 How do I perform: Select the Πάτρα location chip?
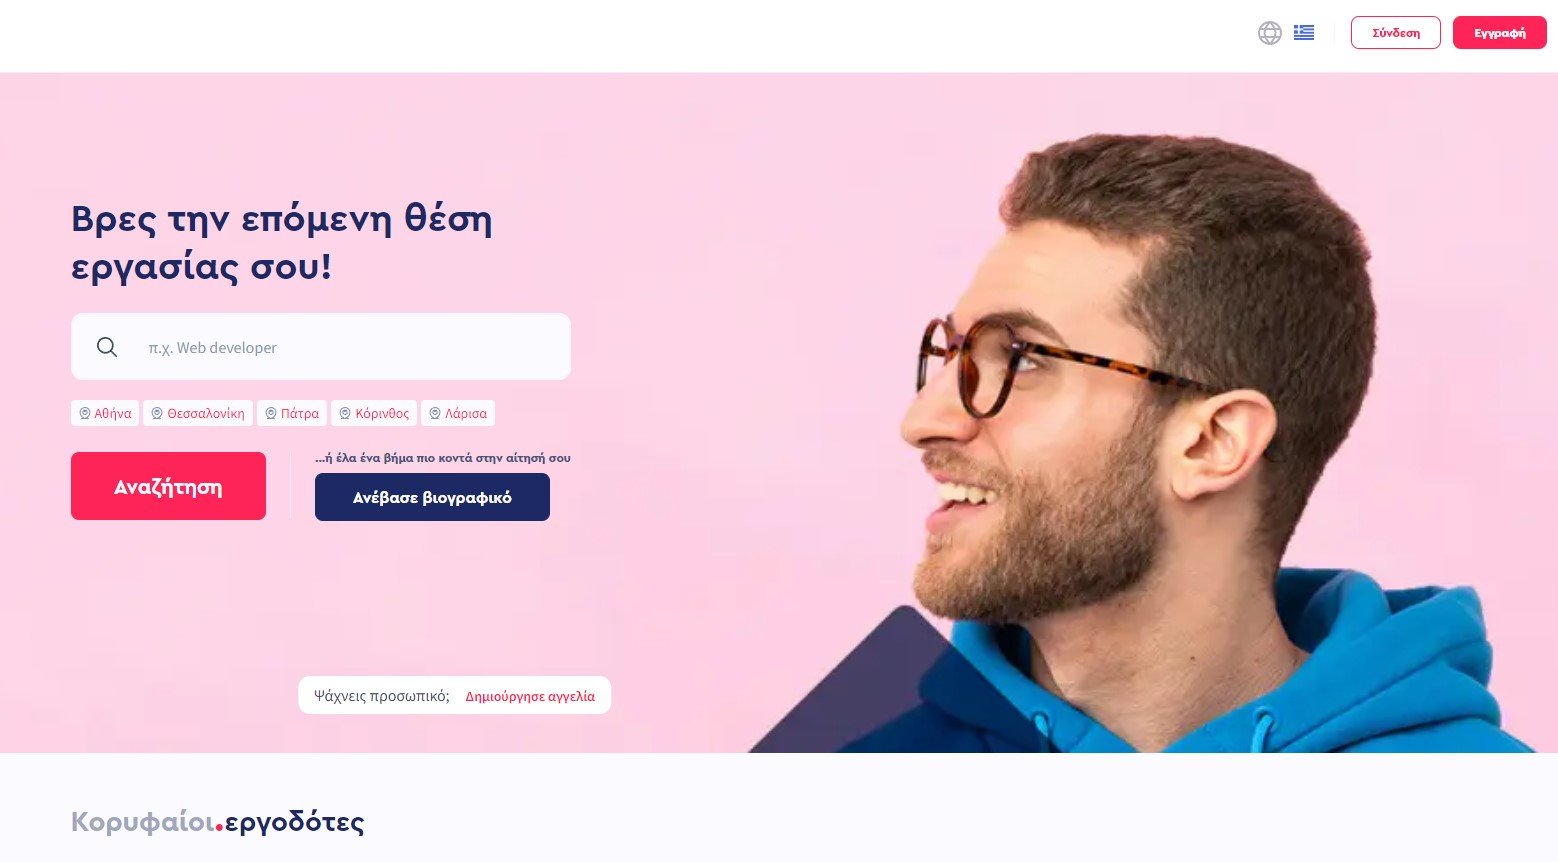(292, 413)
